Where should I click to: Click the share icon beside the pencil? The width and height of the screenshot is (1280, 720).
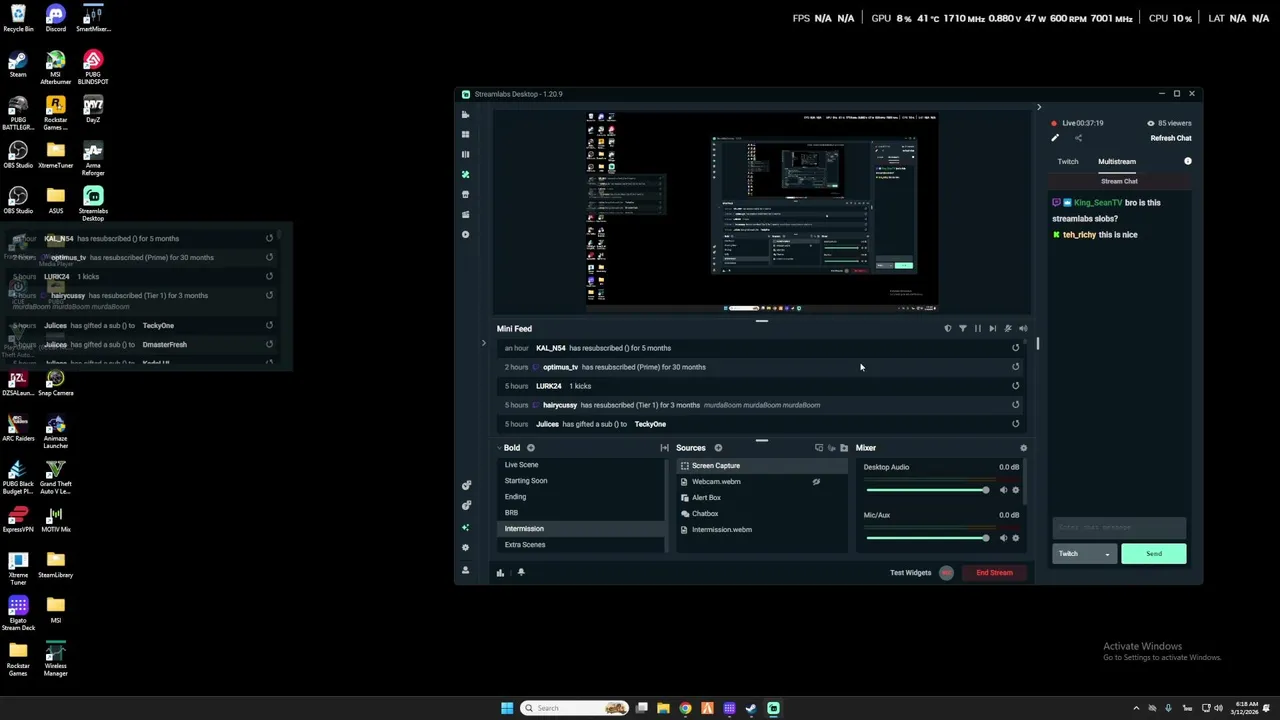tap(1078, 138)
